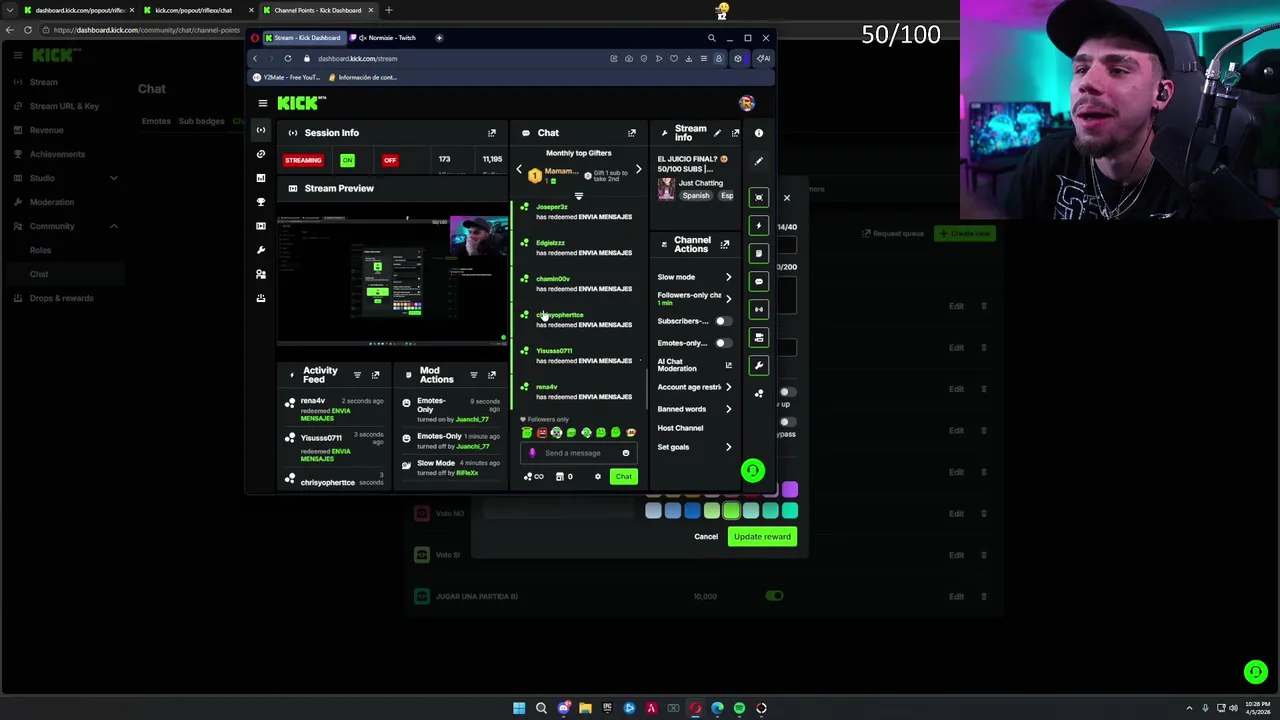
Task: Select Stream URL & Key in the background sidebar
Action: 64,106
